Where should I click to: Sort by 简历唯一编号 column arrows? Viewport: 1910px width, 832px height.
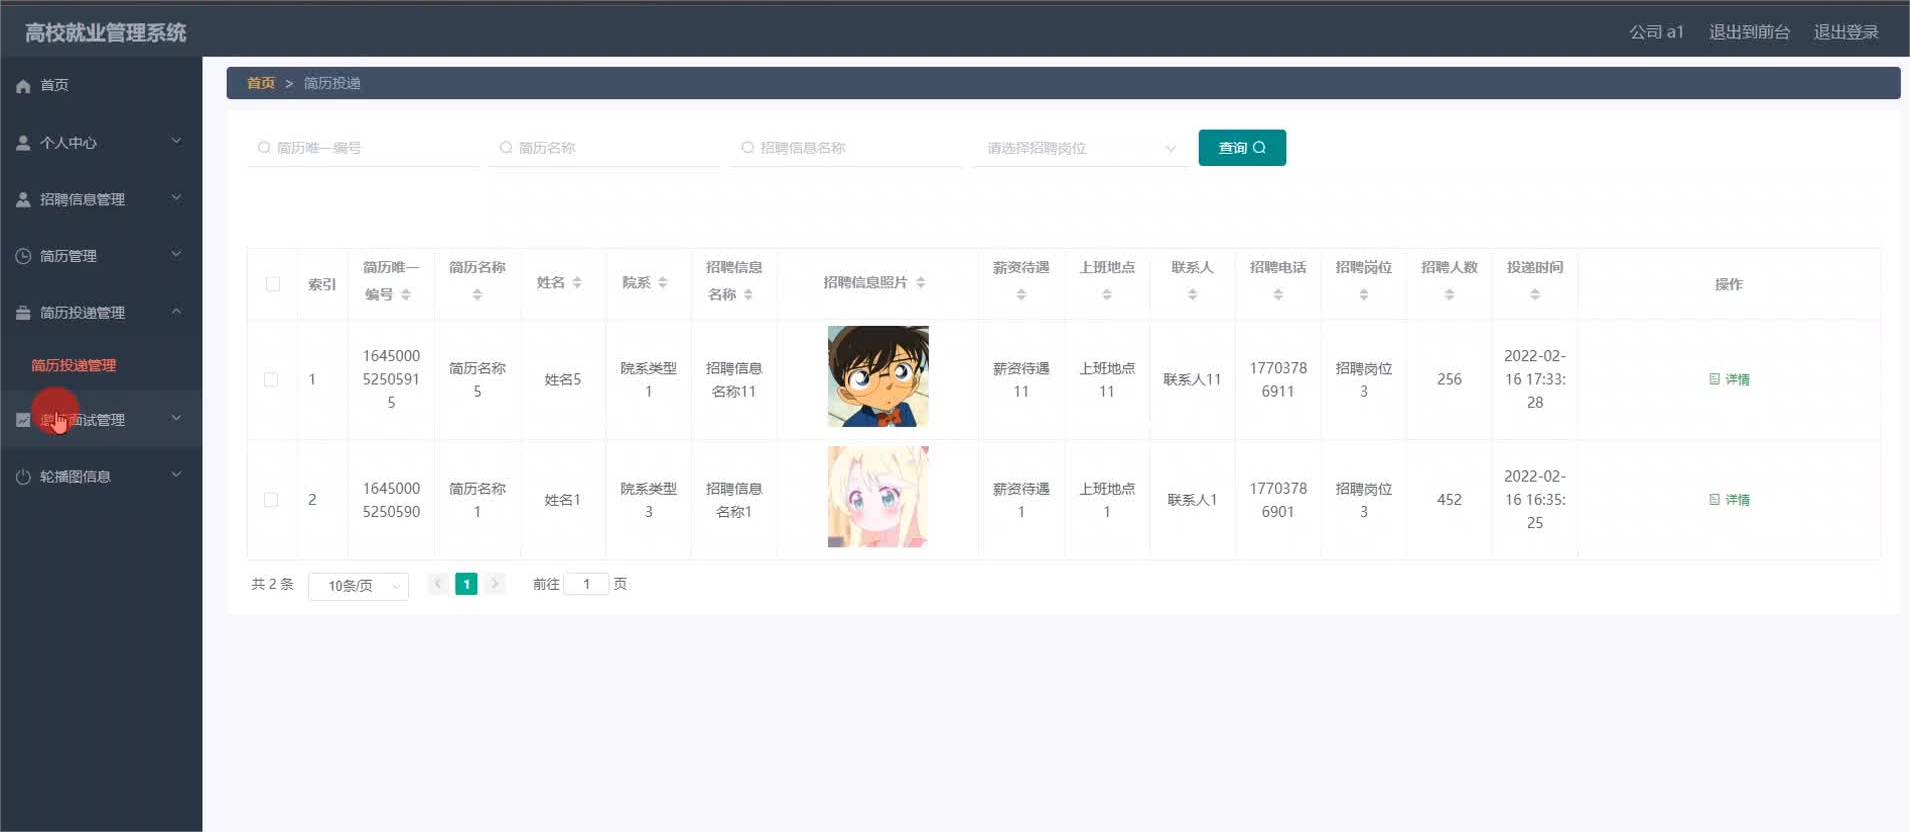tap(406, 295)
